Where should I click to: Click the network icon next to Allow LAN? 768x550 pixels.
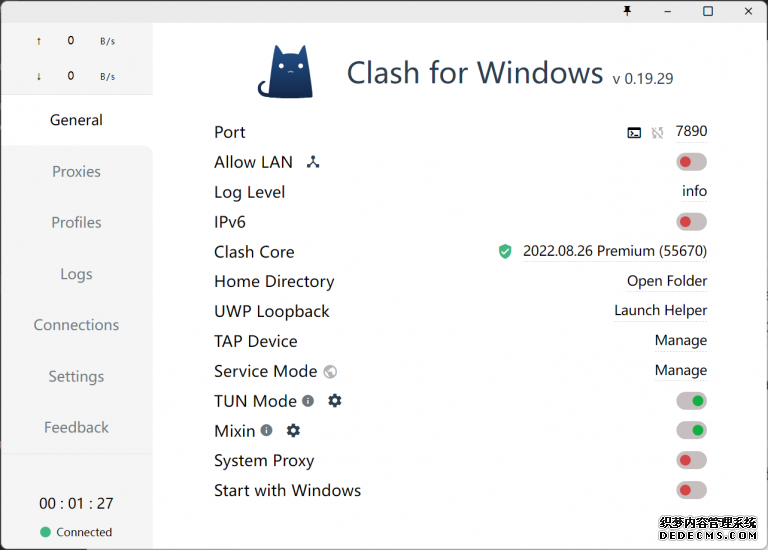click(313, 162)
